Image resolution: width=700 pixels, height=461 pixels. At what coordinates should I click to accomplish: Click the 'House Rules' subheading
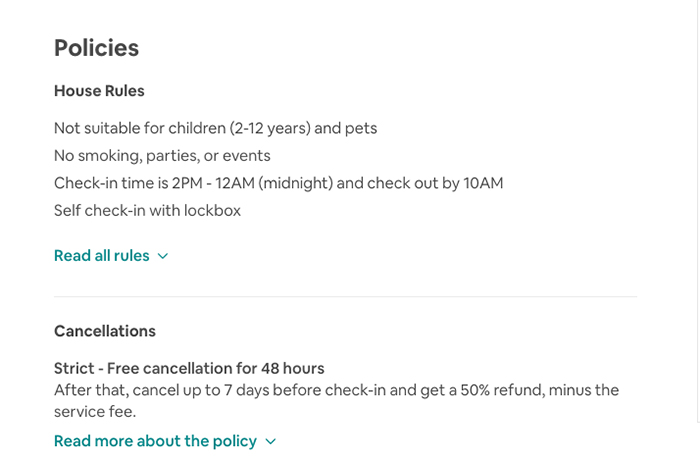tap(99, 91)
